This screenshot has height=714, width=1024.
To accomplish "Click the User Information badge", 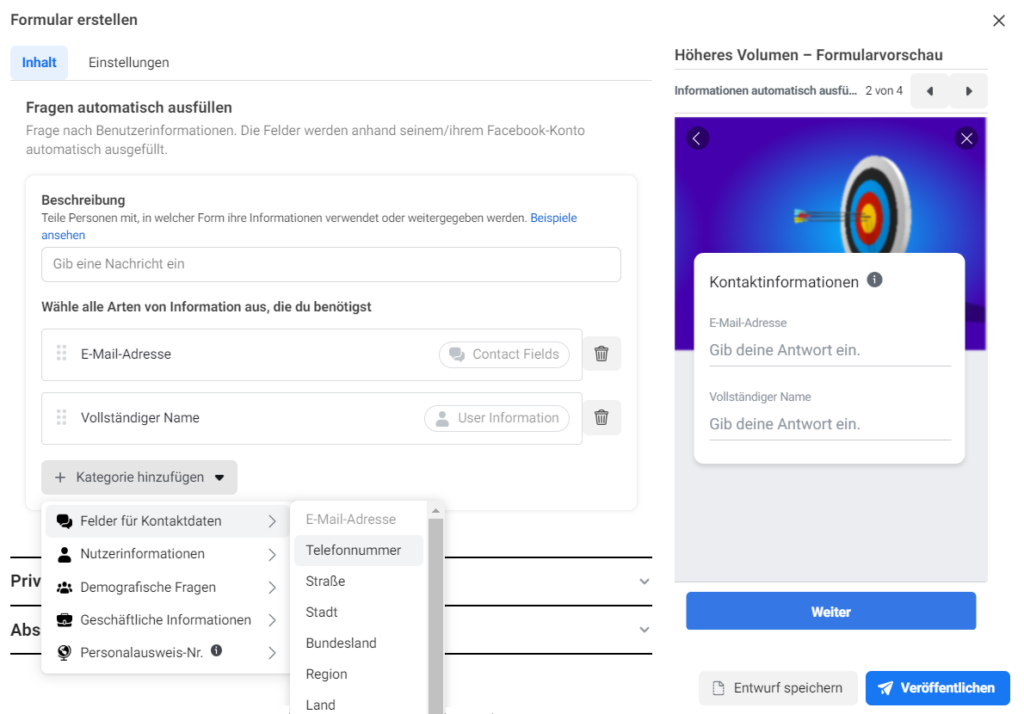I will pyautogui.click(x=497, y=418).
